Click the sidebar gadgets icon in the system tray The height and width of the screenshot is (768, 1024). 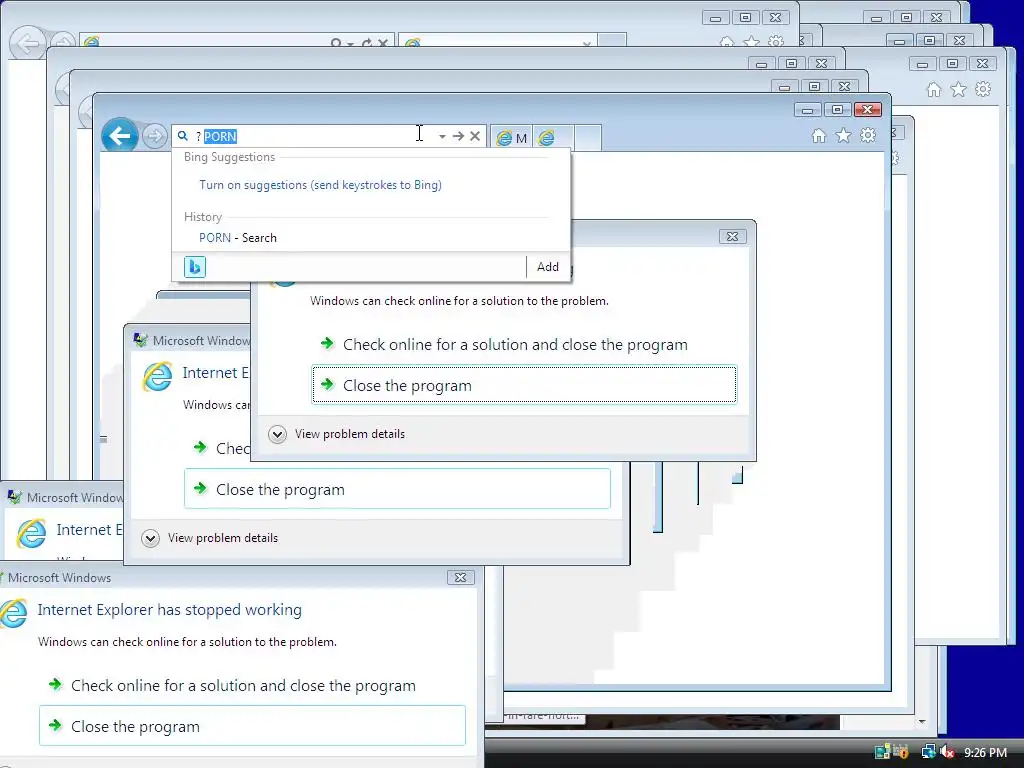[x=882, y=752]
